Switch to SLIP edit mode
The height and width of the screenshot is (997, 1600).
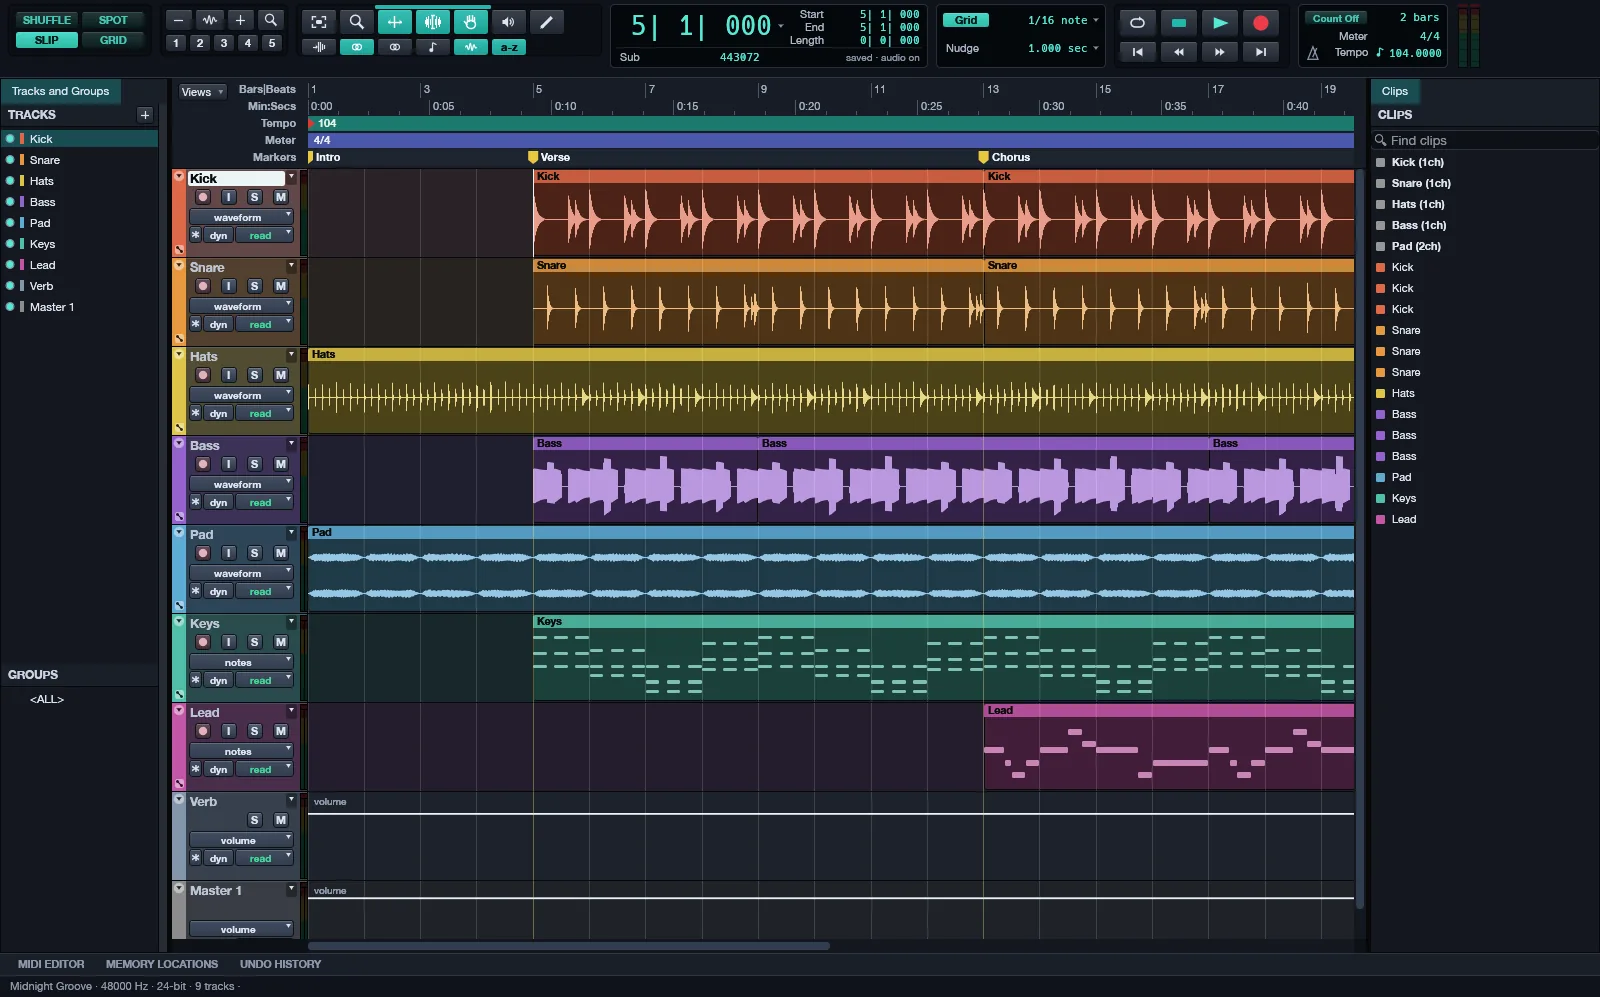point(47,40)
